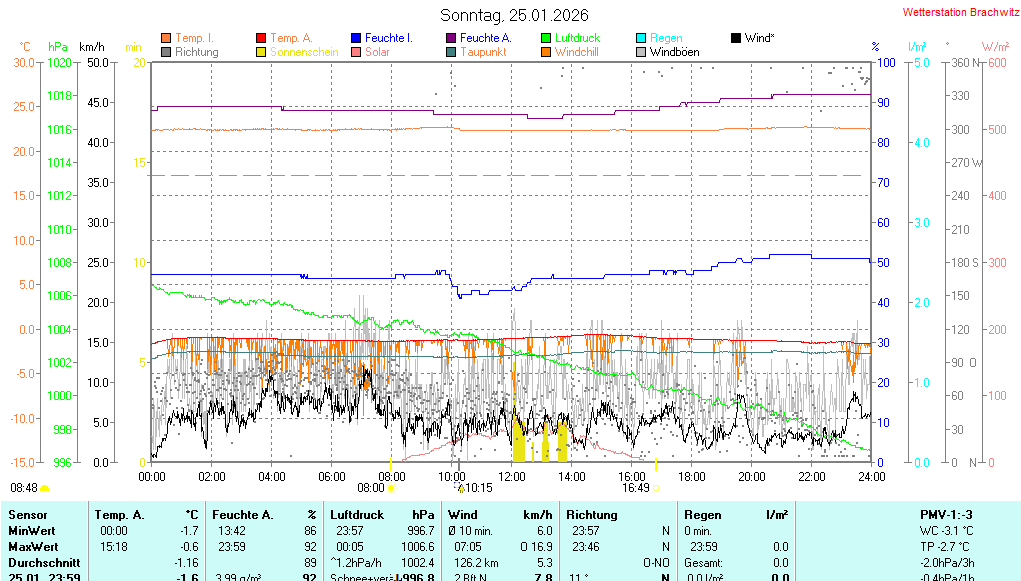Click the pink Solar legend swatch
Viewport: 1021px width, 581px height.
pyautogui.click(x=356, y=52)
